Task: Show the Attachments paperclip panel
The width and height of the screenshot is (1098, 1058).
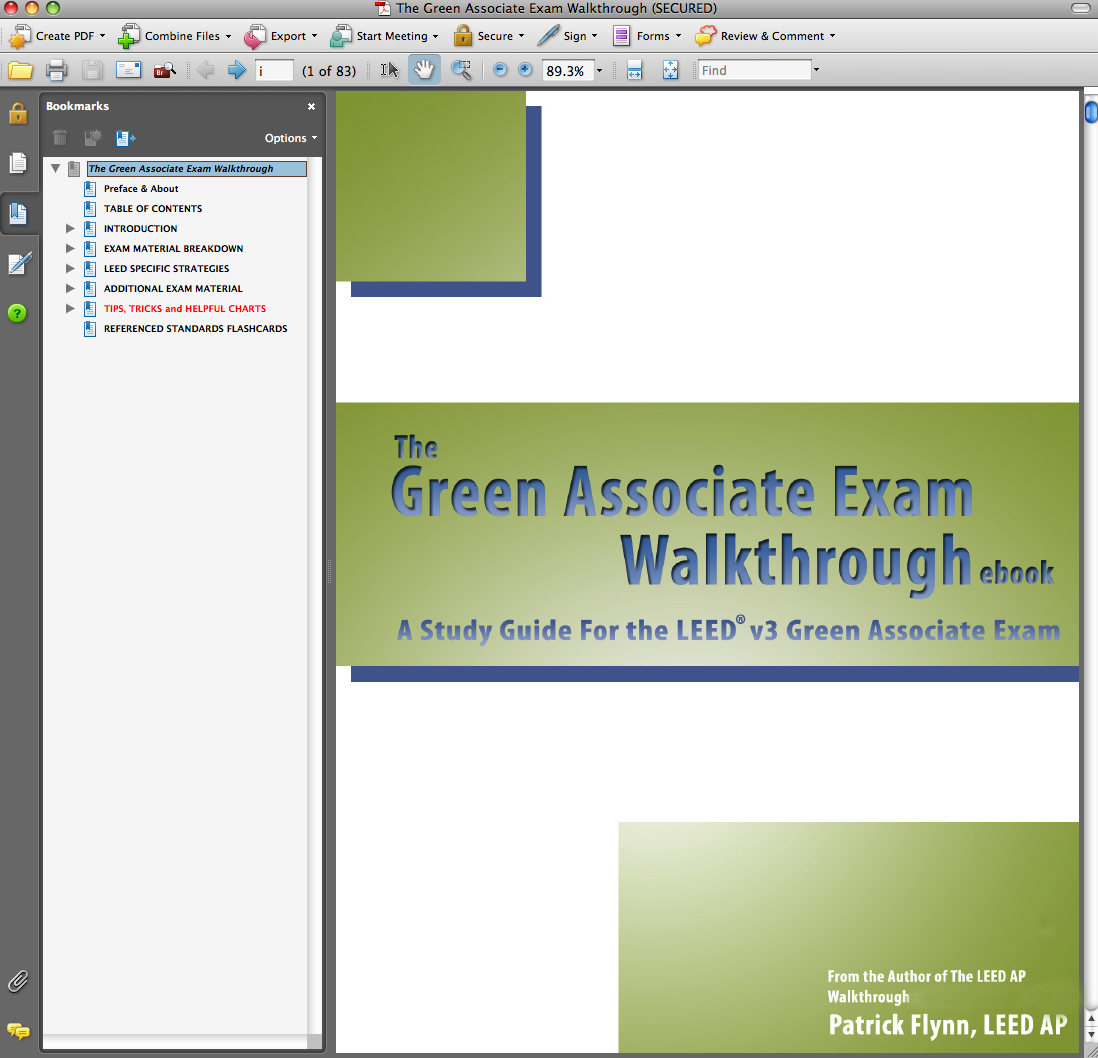Action: 18,982
